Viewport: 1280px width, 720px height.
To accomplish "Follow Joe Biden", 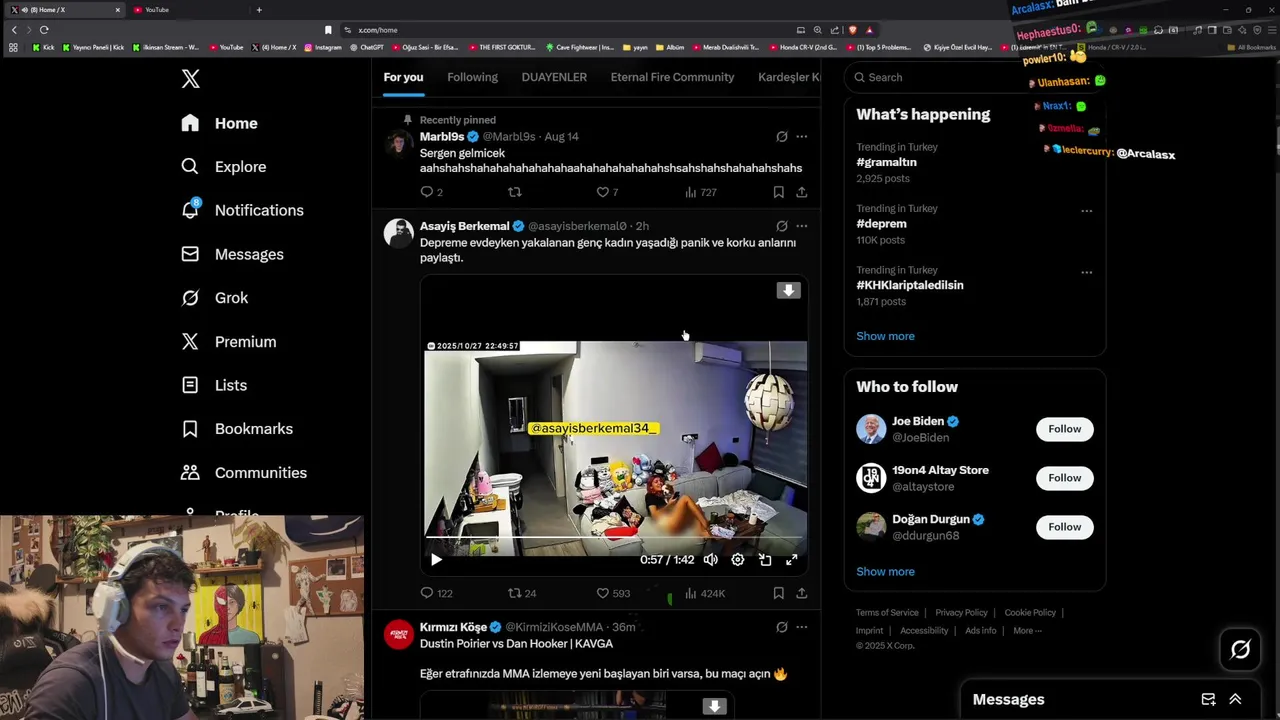I will coord(1064,429).
